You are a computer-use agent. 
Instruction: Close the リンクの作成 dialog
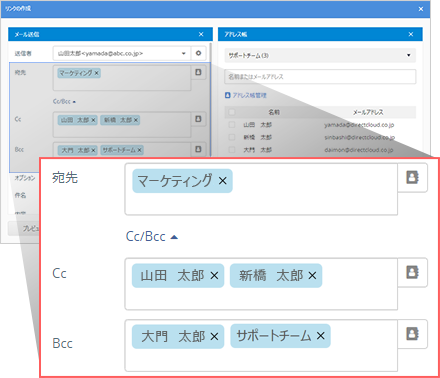point(421,9)
